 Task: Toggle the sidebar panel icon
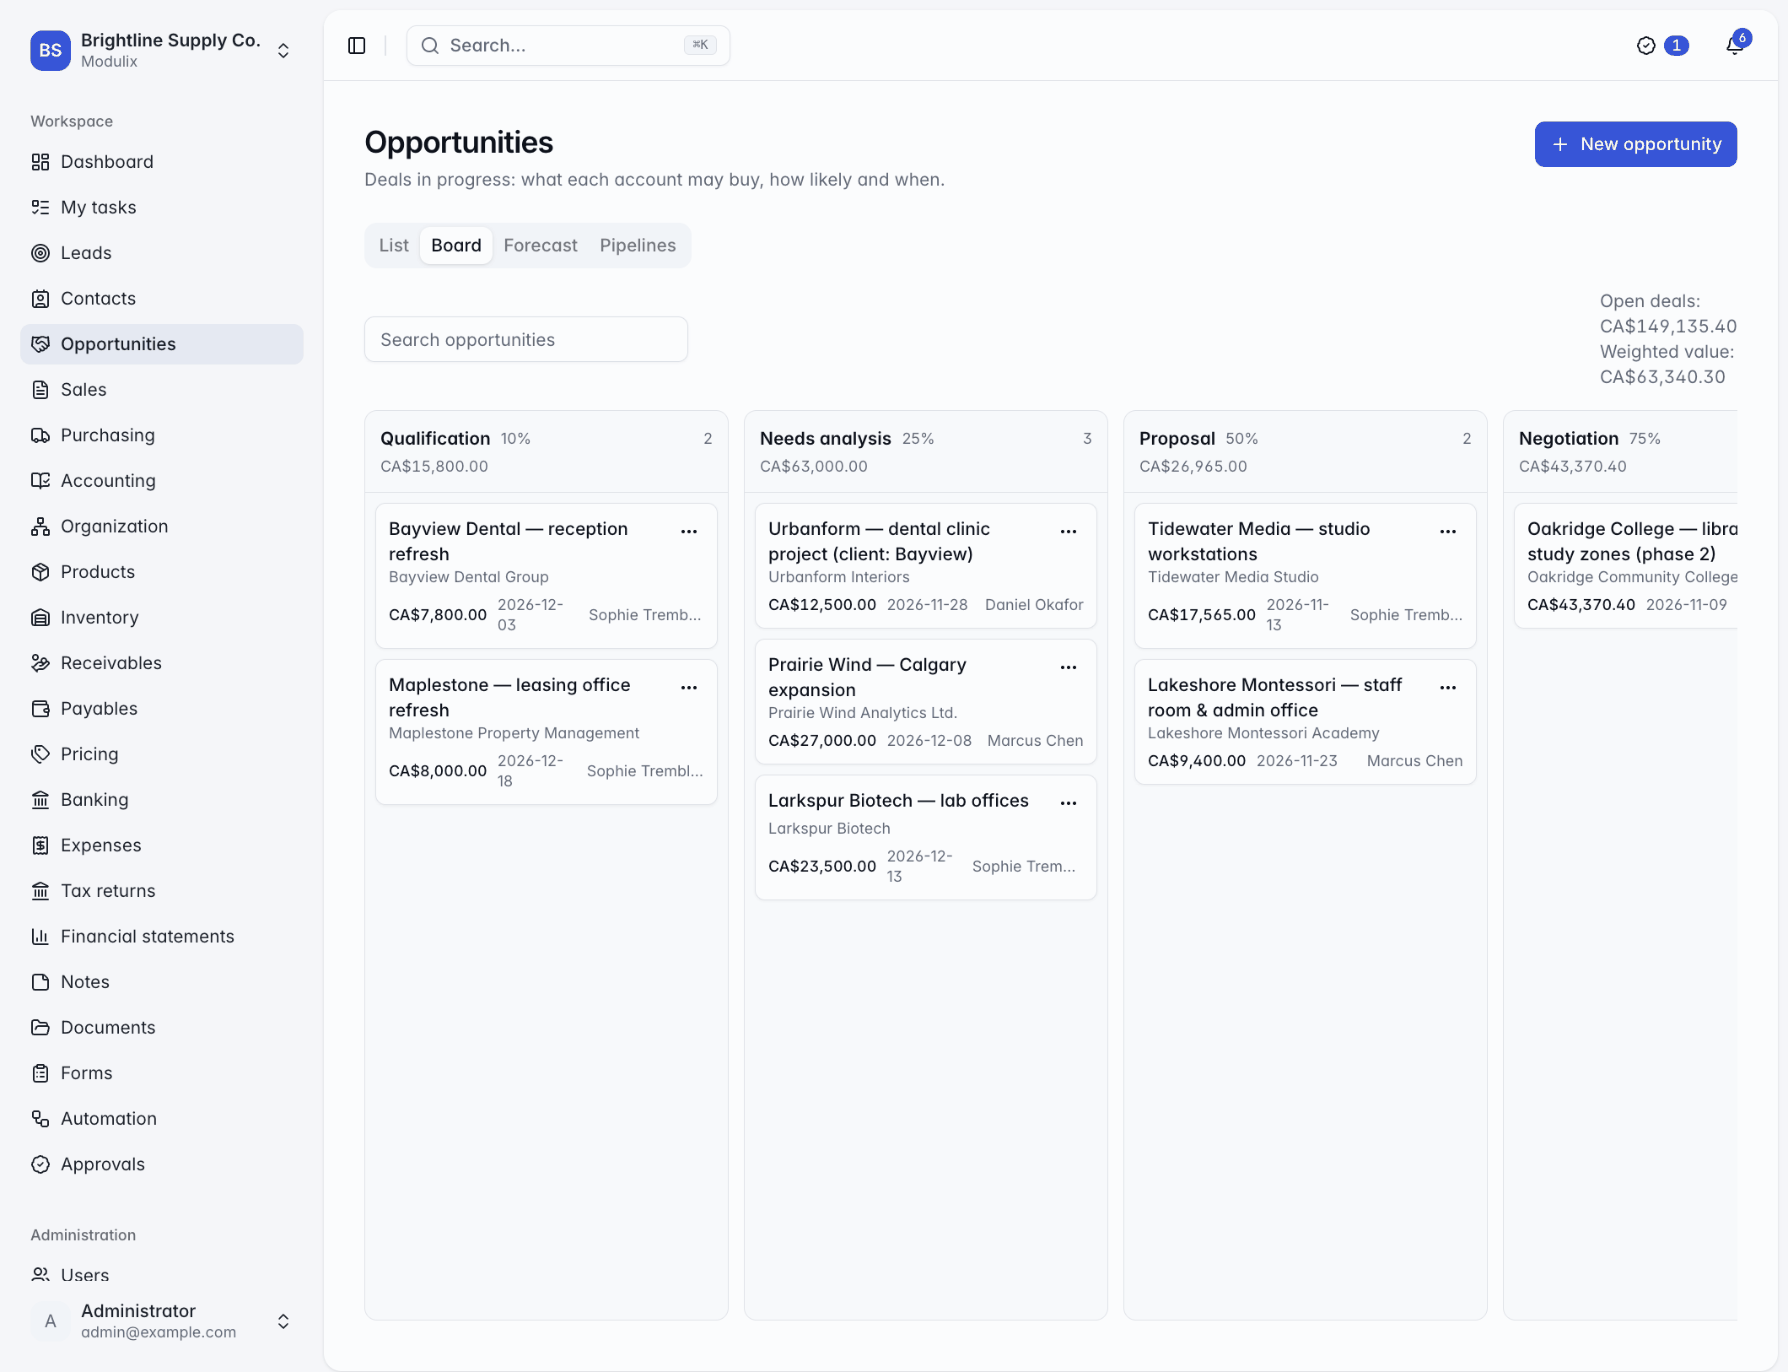point(357,46)
